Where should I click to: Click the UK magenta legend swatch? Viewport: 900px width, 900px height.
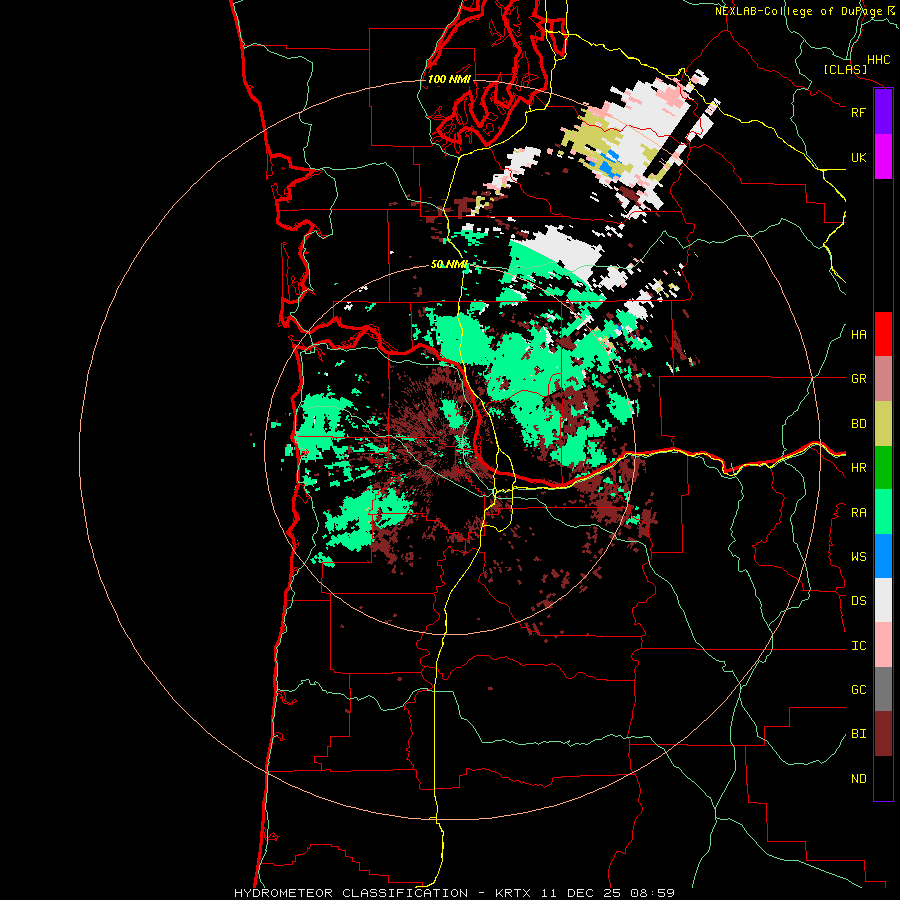point(883,157)
